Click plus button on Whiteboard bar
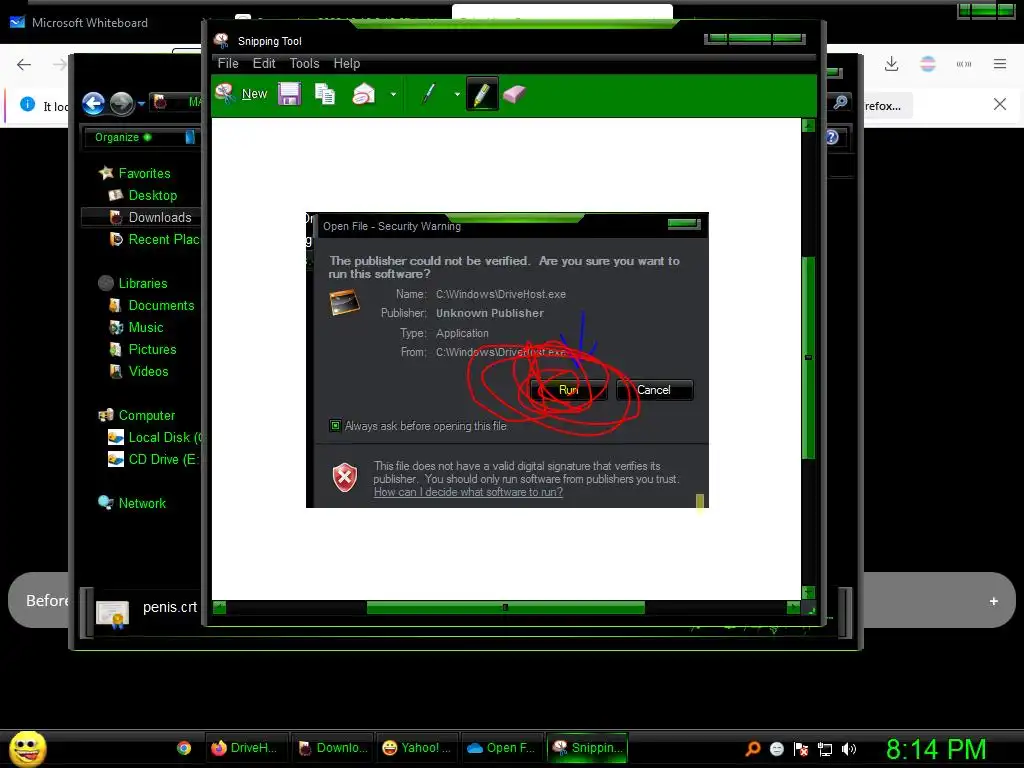 [x=993, y=601]
